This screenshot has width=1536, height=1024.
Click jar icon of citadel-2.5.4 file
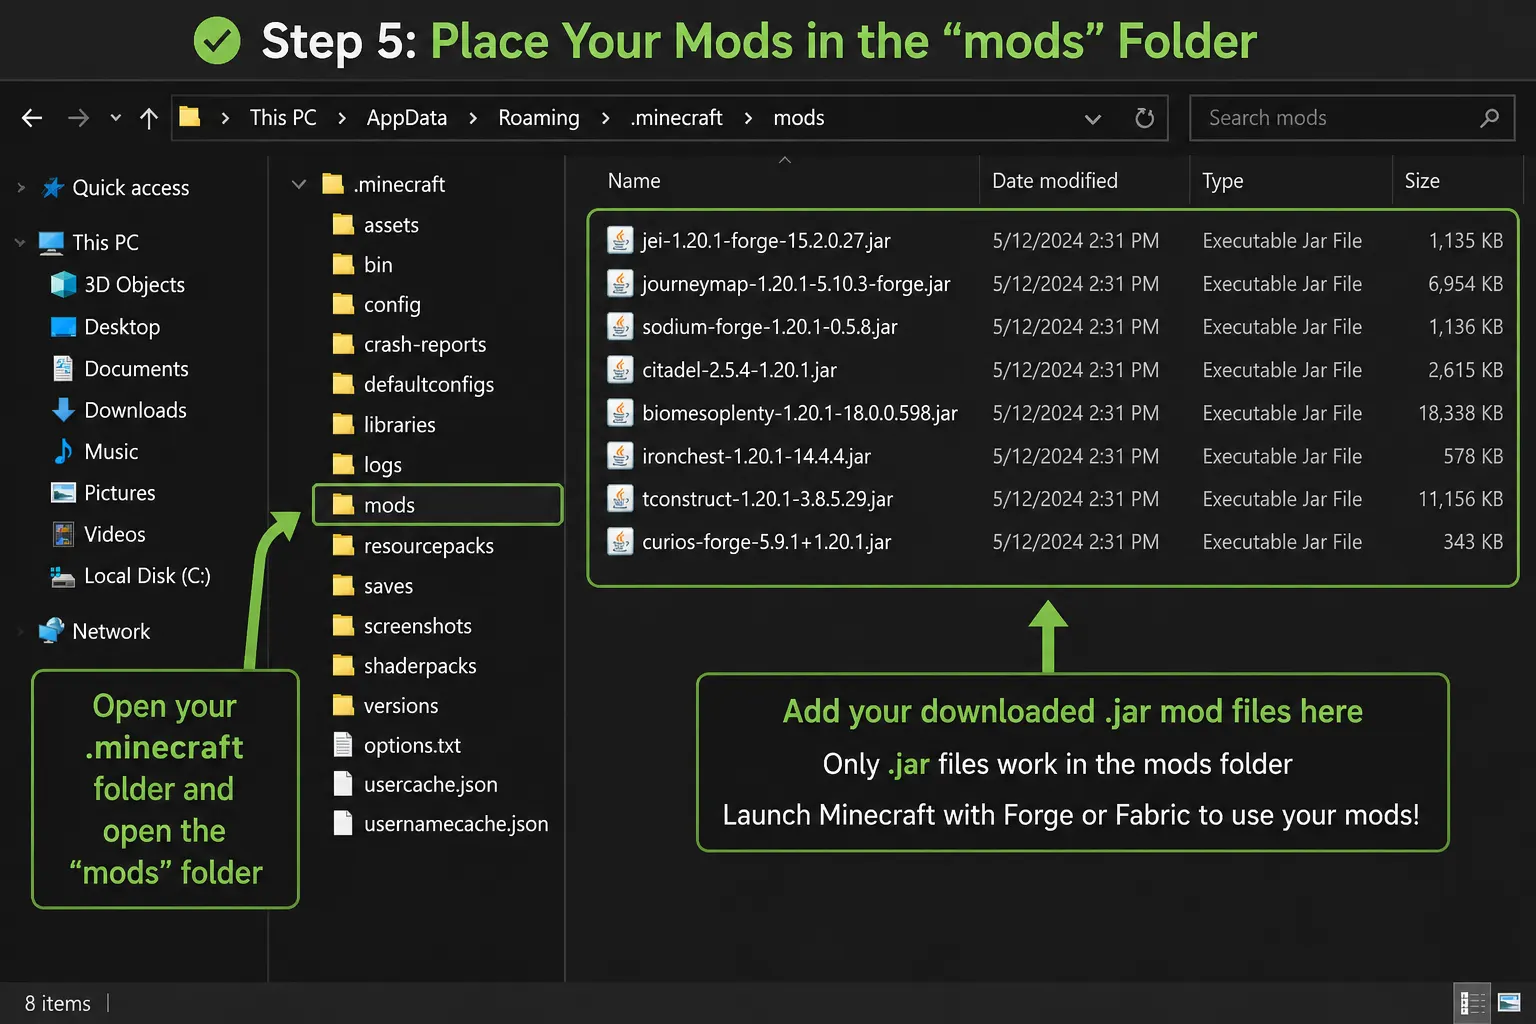(x=620, y=369)
